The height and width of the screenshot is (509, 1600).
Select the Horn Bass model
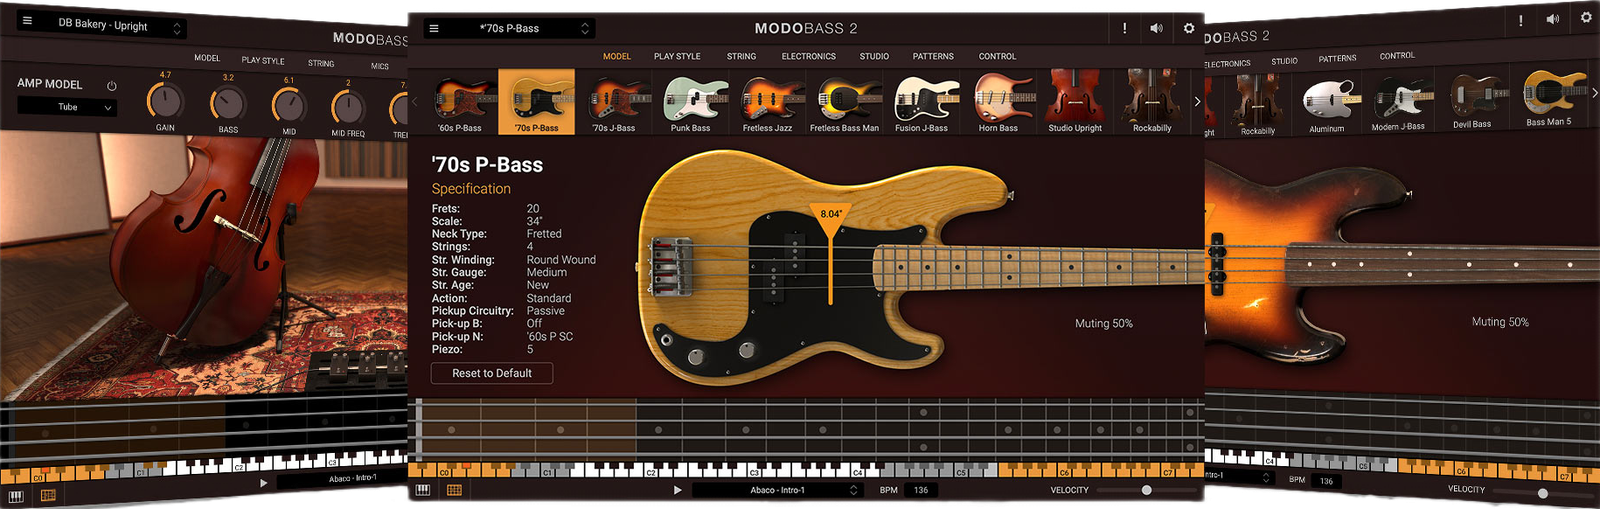[998, 102]
